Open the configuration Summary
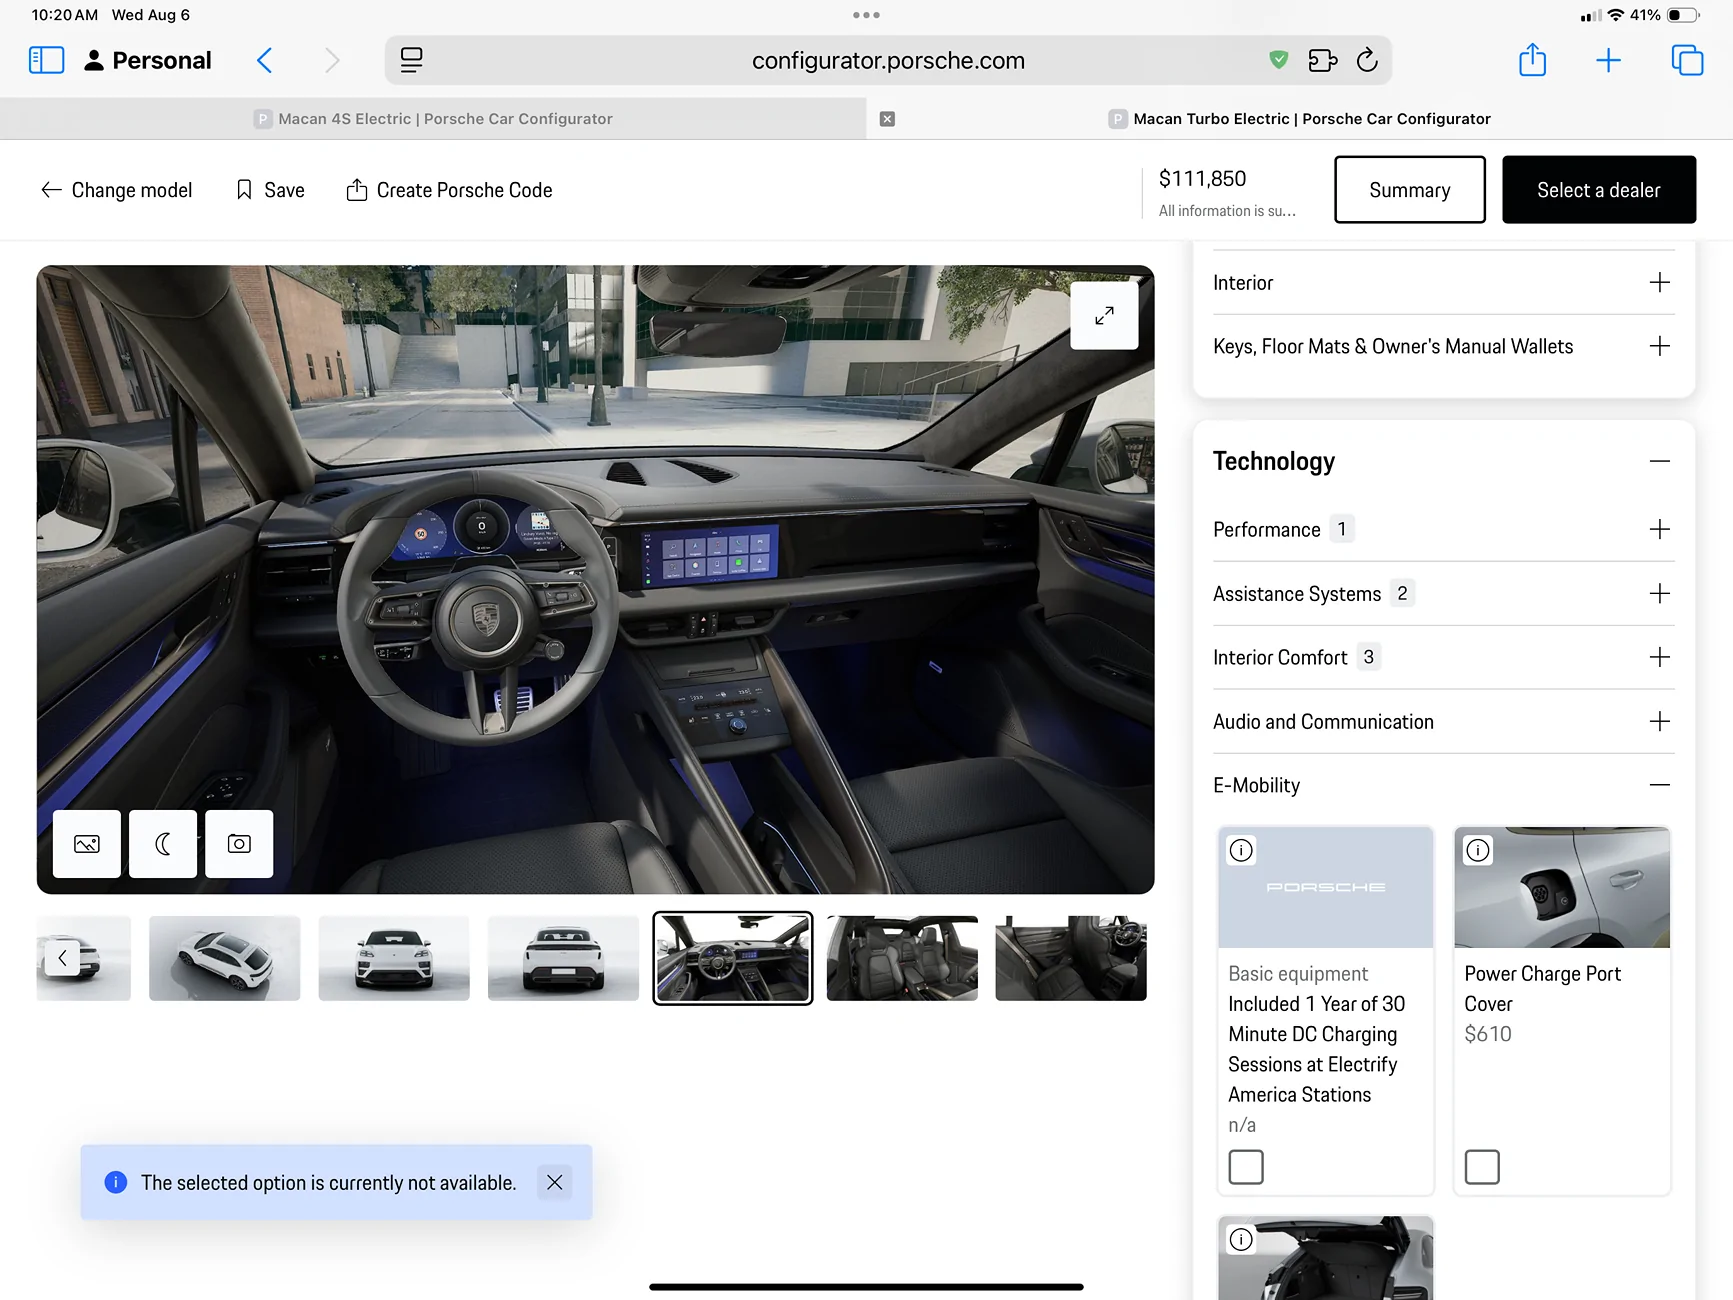This screenshot has height=1300, width=1733. pos(1409,190)
